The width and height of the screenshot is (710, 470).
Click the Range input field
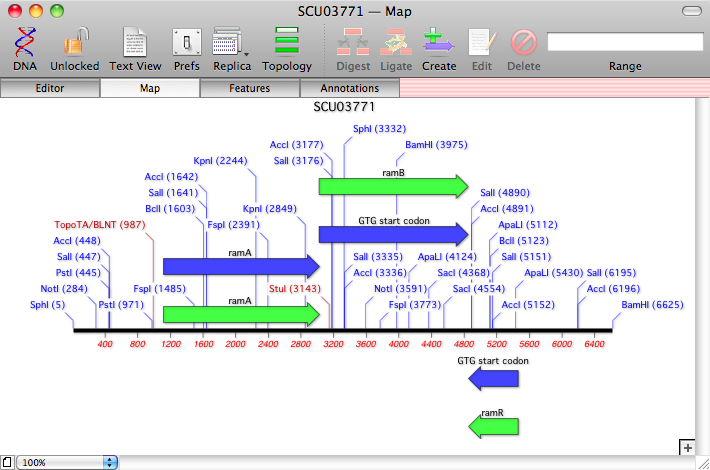624,42
